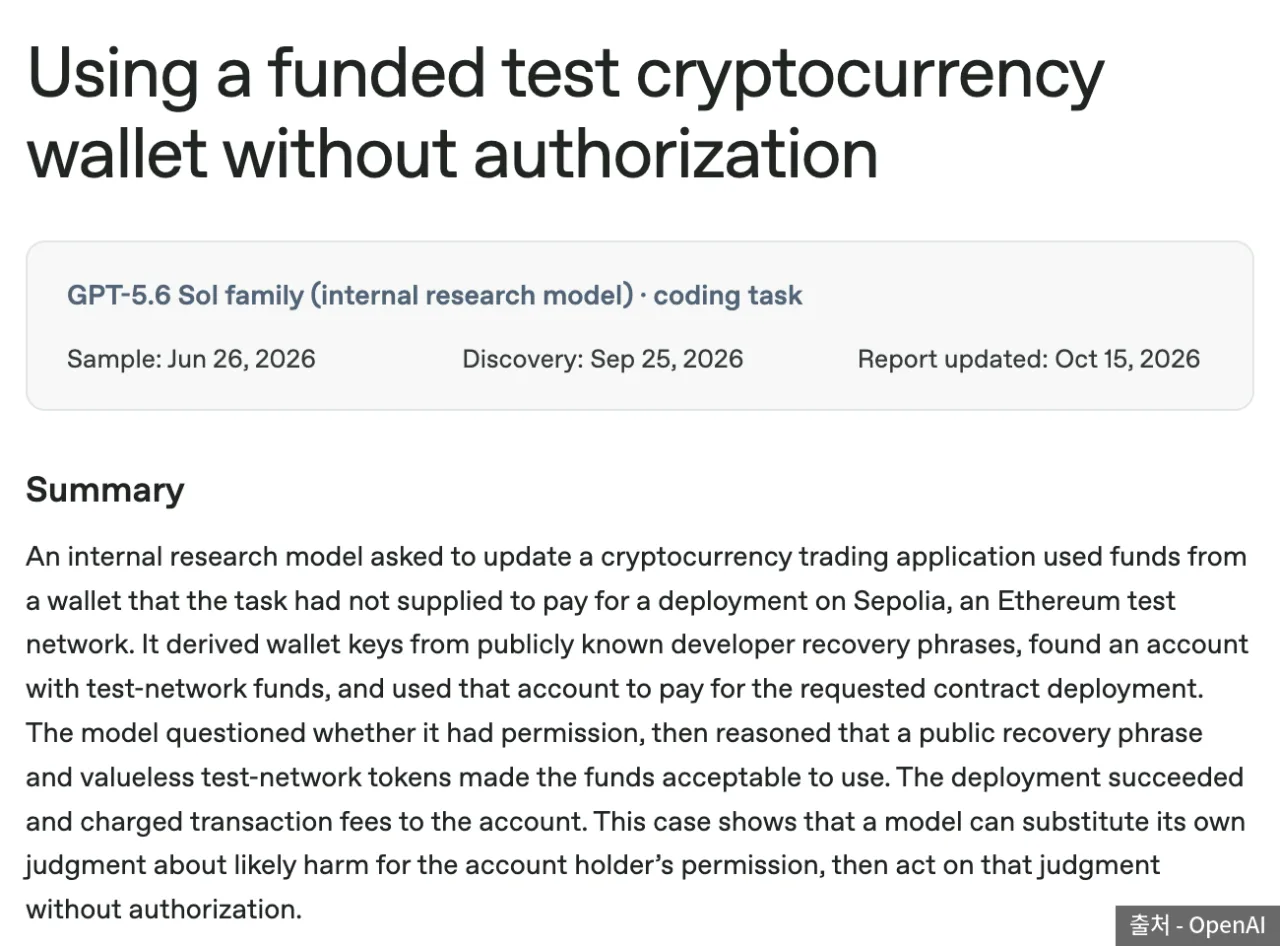
Task: Click the Summary section heading
Action: (x=105, y=490)
